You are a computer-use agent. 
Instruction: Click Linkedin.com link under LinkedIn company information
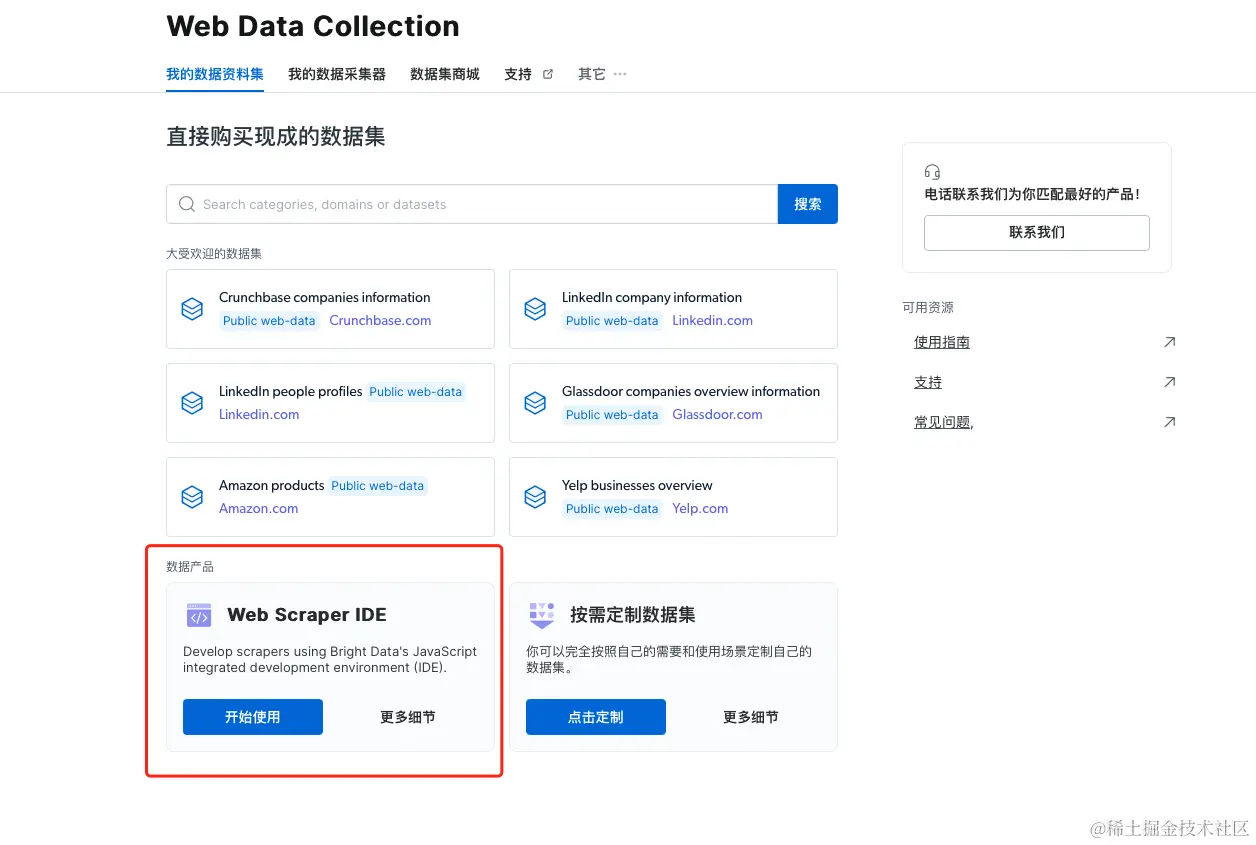pyautogui.click(x=712, y=321)
